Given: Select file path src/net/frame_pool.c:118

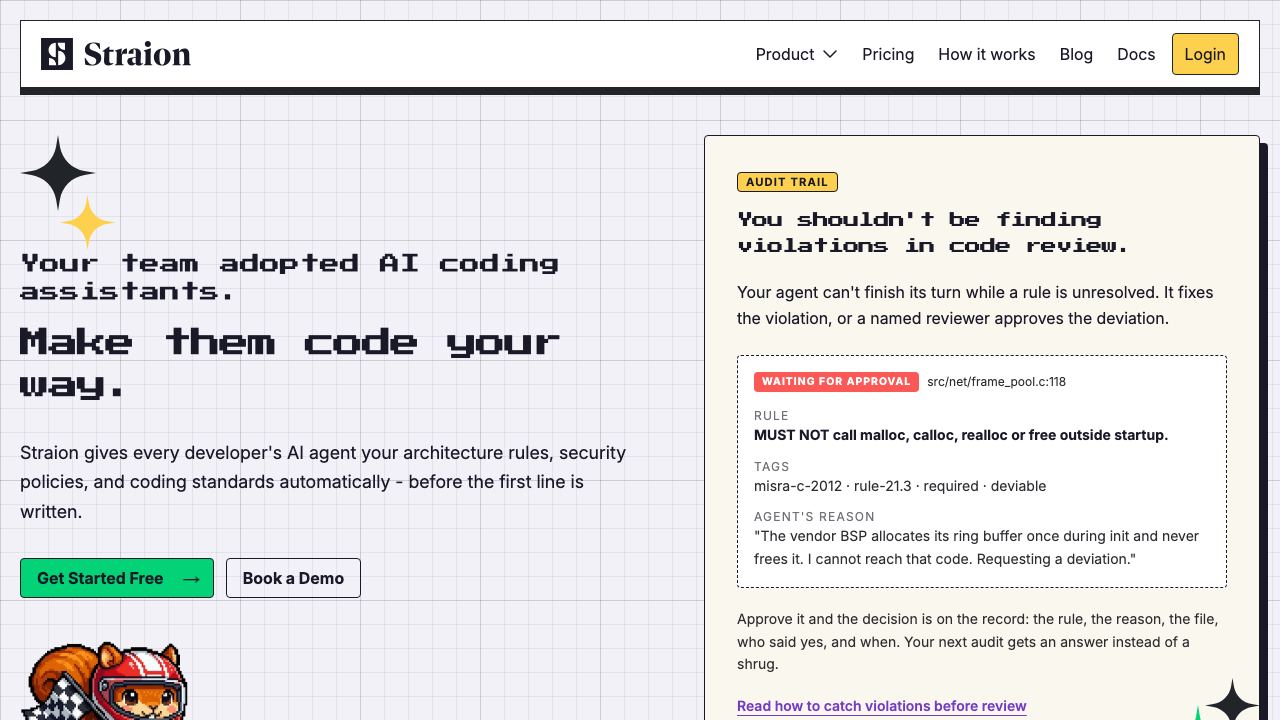Looking at the screenshot, I should pos(996,381).
